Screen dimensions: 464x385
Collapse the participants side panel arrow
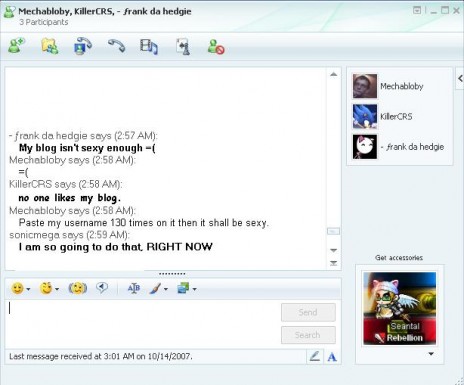(460, 79)
